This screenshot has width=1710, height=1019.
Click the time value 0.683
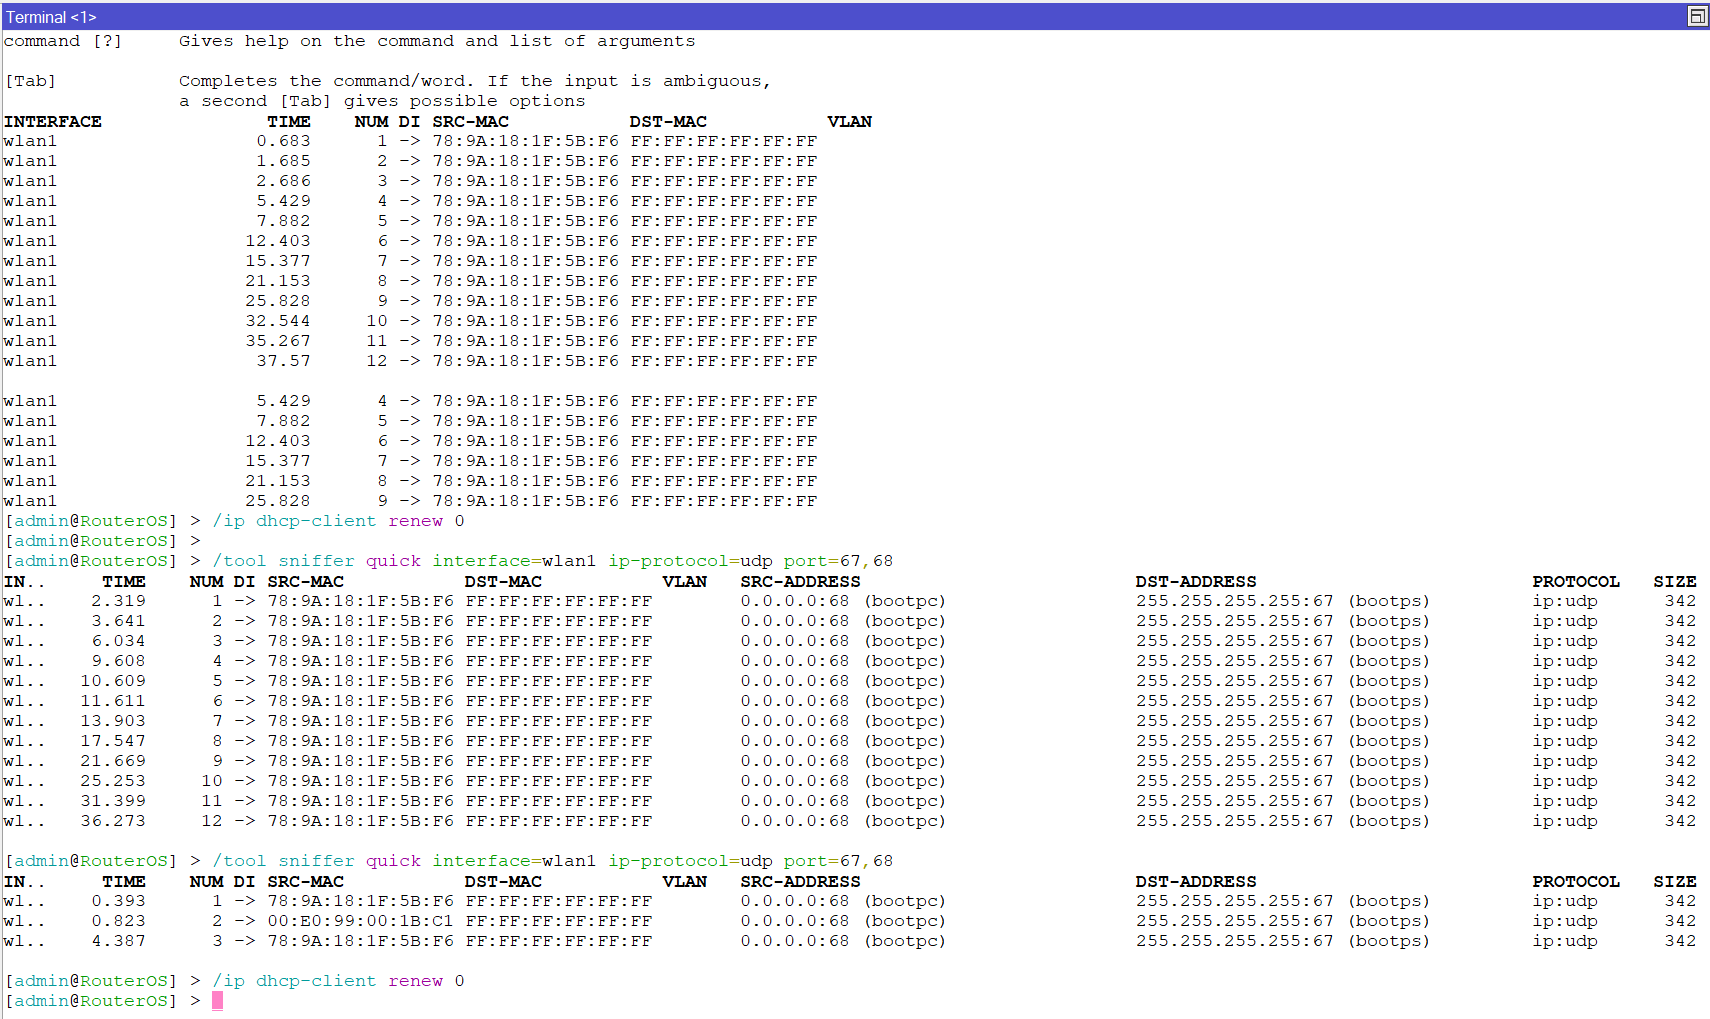pyautogui.click(x=283, y=141)
